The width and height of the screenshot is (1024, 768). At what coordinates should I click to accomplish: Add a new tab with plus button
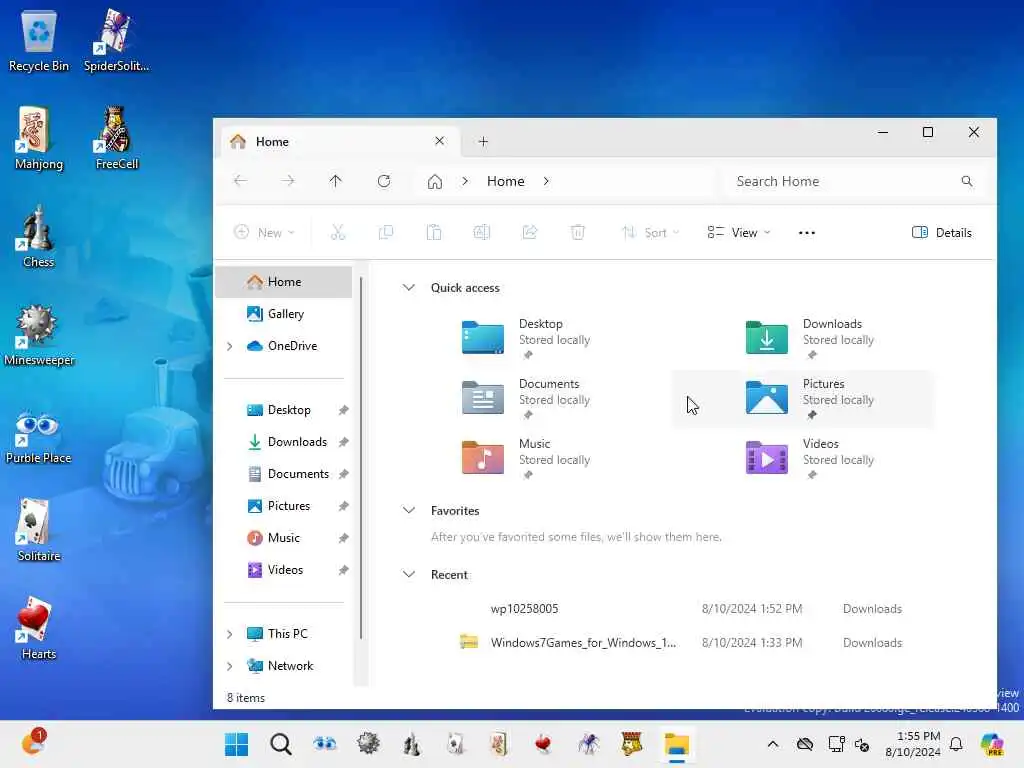483,142
